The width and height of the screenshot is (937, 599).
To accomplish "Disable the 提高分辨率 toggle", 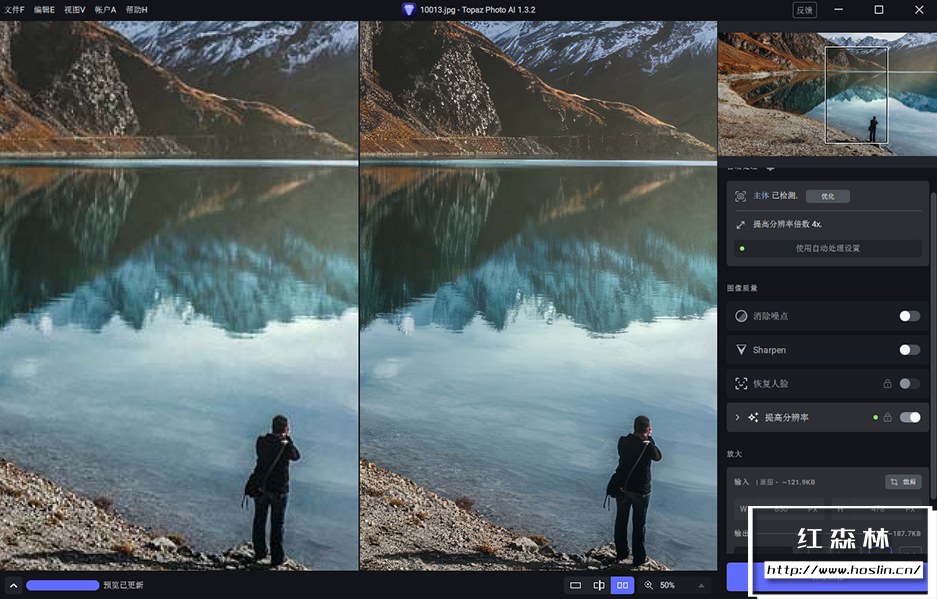I will tap(910, 417).
